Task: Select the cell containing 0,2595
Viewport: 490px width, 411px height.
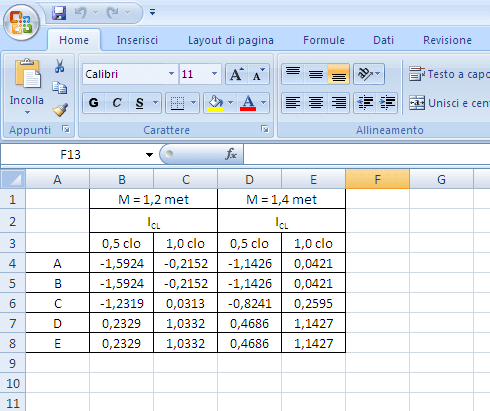Action: 313,303
